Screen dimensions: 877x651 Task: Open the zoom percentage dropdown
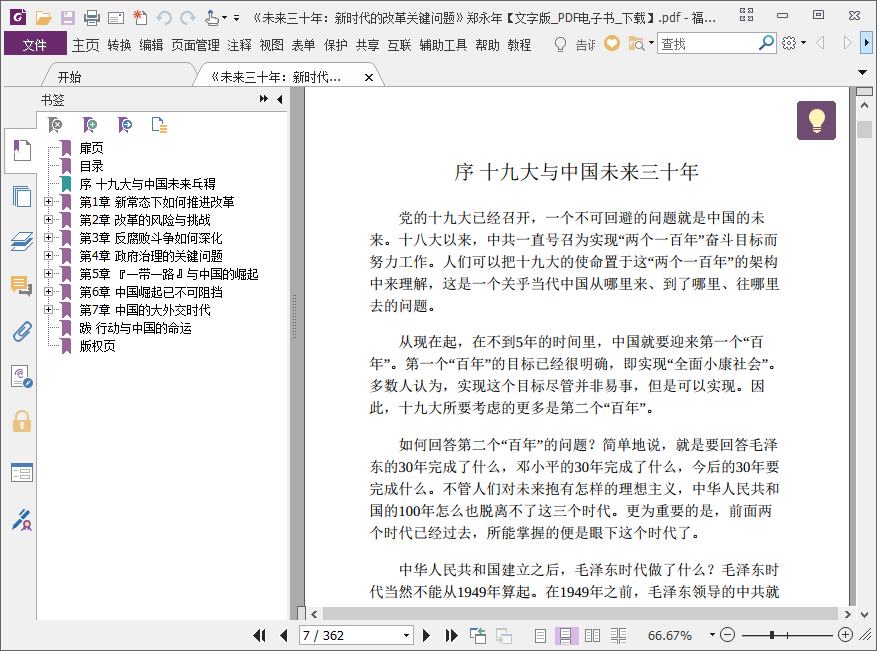click(712, 635)
